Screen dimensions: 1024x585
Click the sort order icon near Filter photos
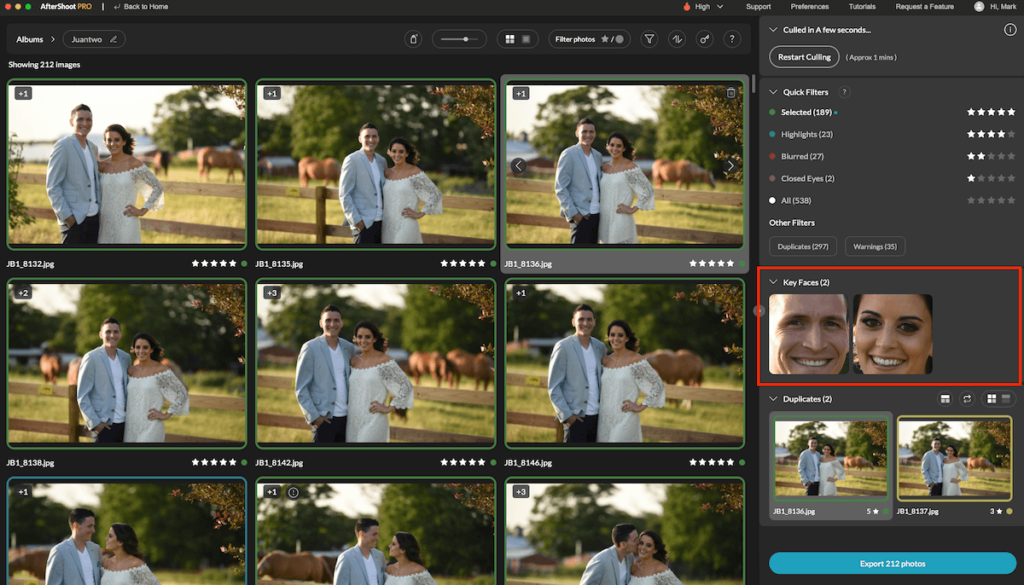[x=677, y=39]
